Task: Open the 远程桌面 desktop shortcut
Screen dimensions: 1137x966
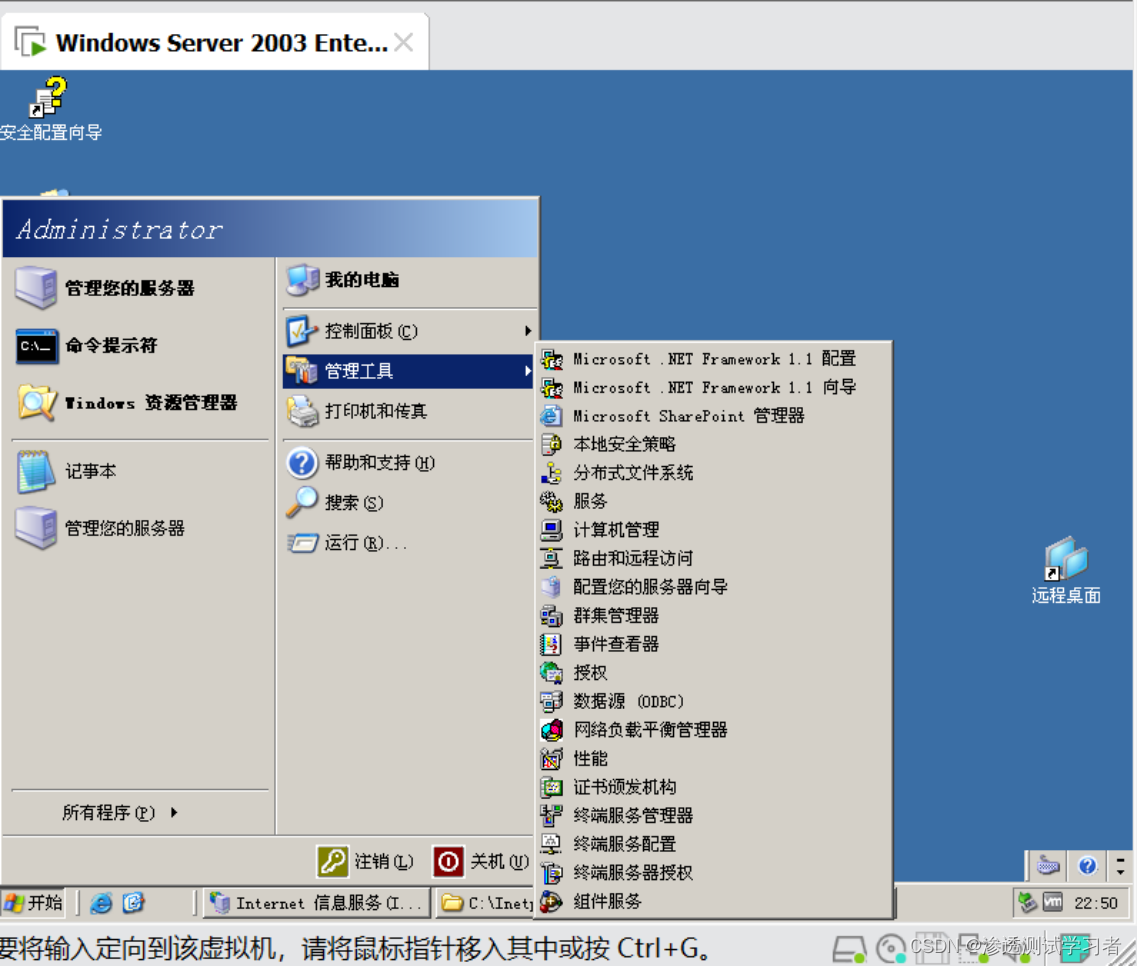Action: pos(1066,571)
